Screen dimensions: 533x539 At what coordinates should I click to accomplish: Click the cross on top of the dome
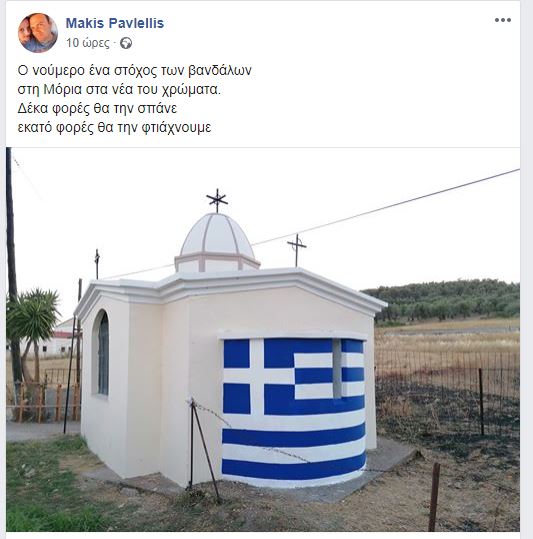point(217,201)
